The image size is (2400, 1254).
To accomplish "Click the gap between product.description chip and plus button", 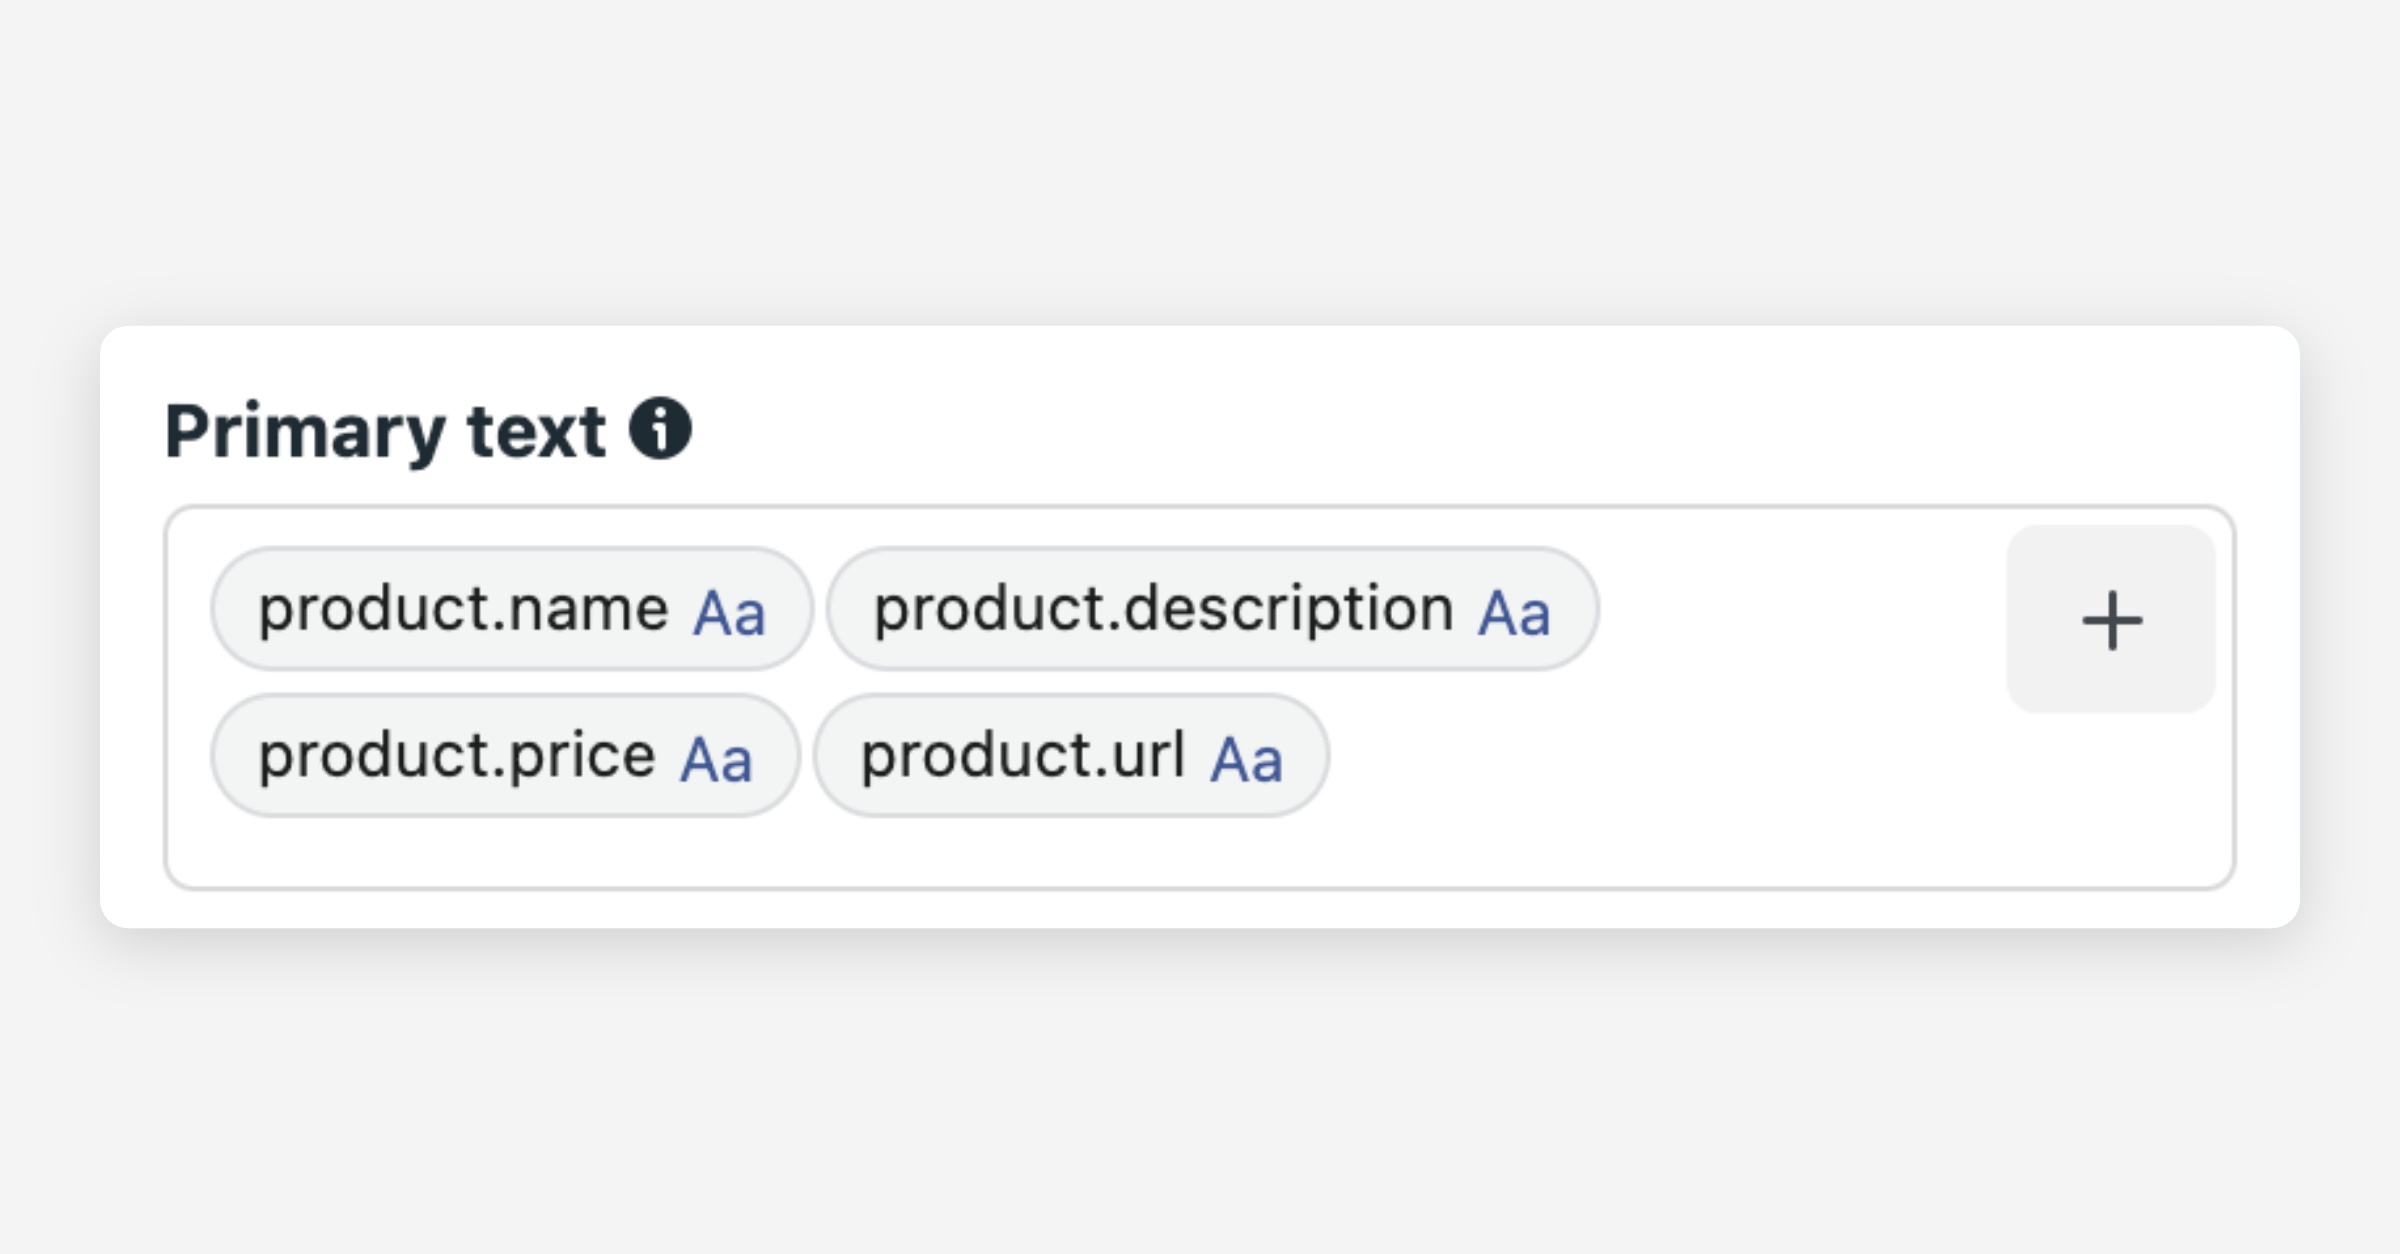I will [1800, 610].
